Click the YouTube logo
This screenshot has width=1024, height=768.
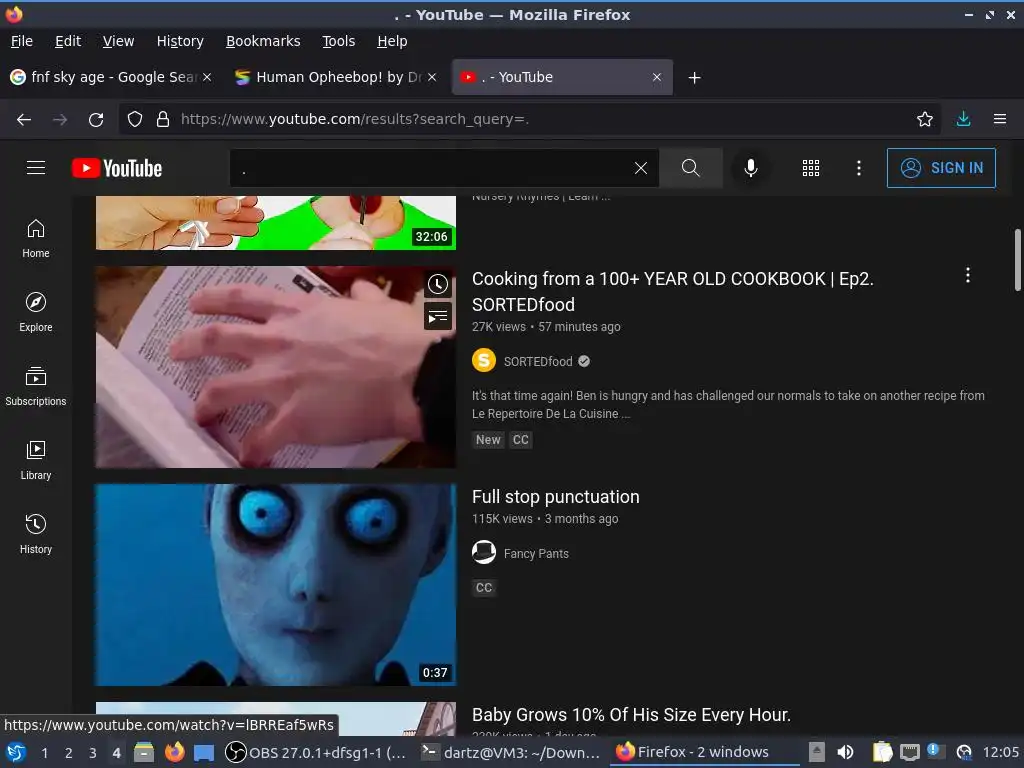(x=117, y=168)
